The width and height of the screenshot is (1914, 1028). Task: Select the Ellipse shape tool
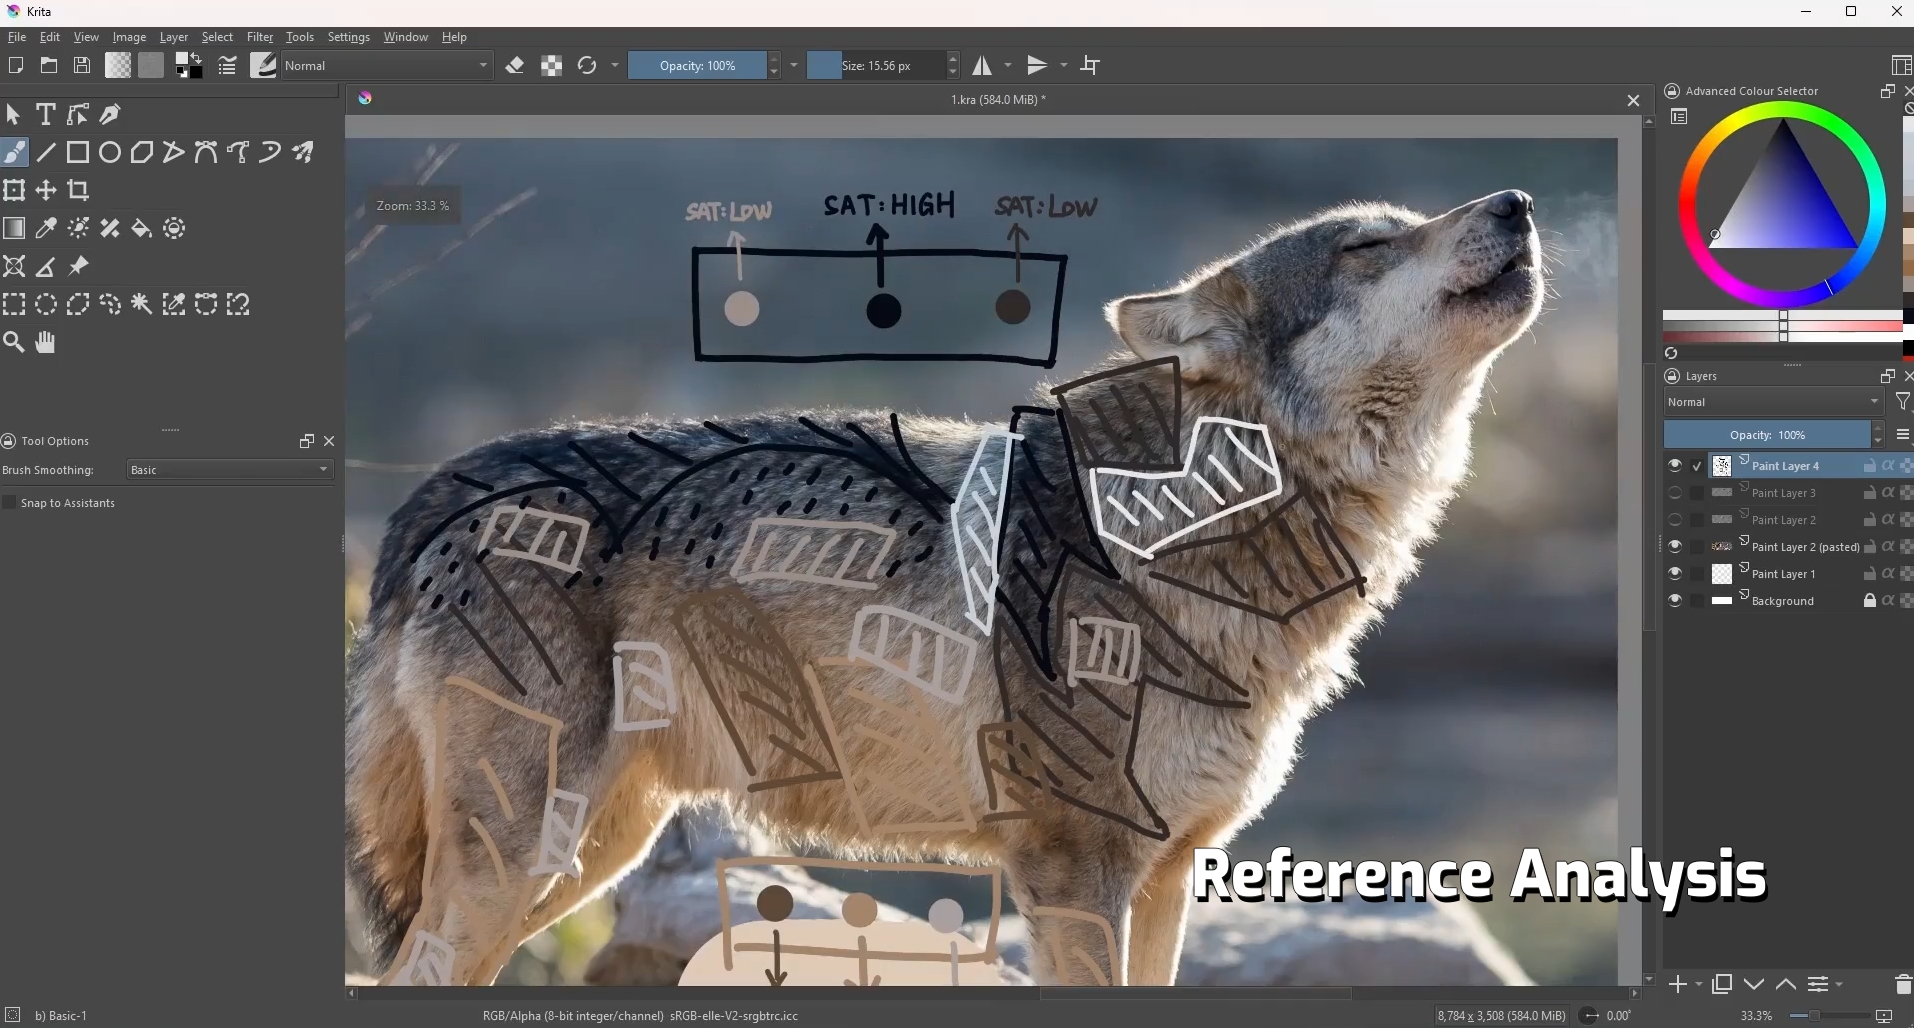point(110,152)
